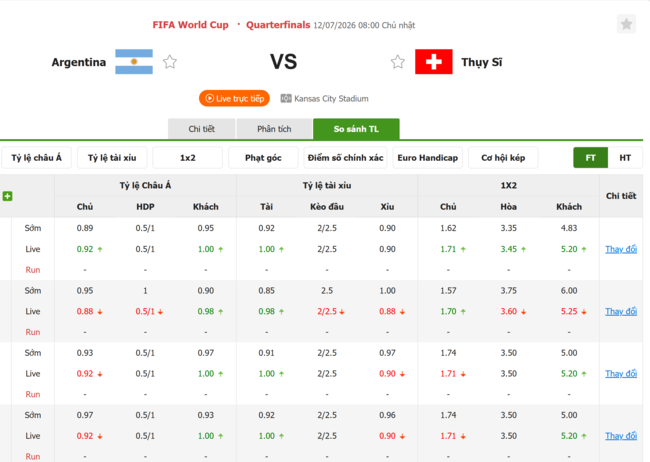Select the FT full-time toggle

(590, 158)
